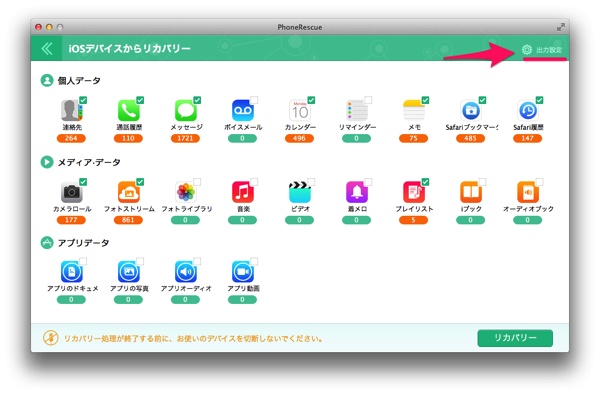Select the Video (ビデオ) clapperboard icon
This screenshot has width=600, height=395.
(x=299, y=192)
